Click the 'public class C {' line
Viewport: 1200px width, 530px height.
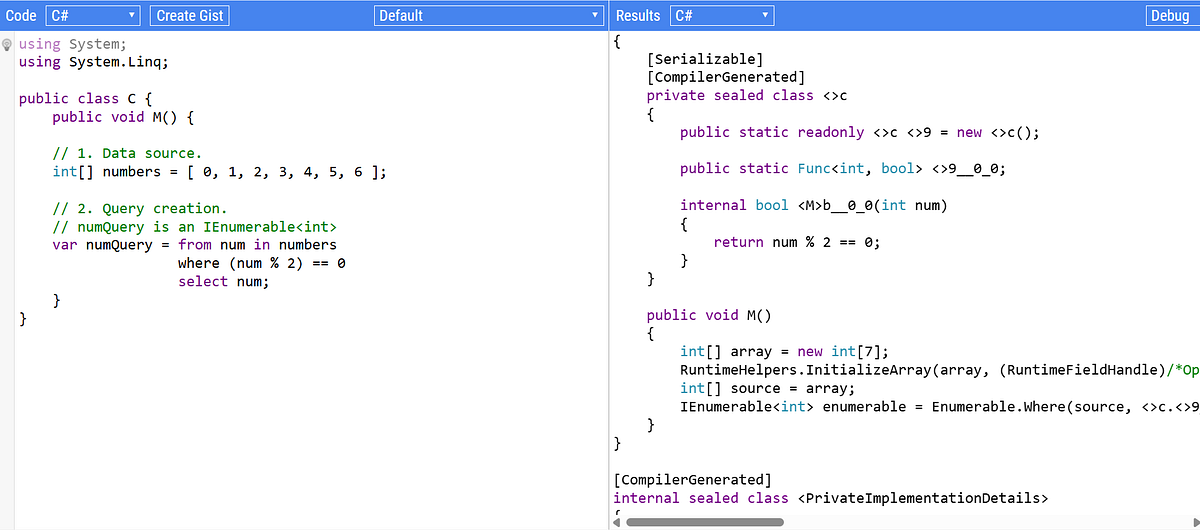tap(85, 99)
